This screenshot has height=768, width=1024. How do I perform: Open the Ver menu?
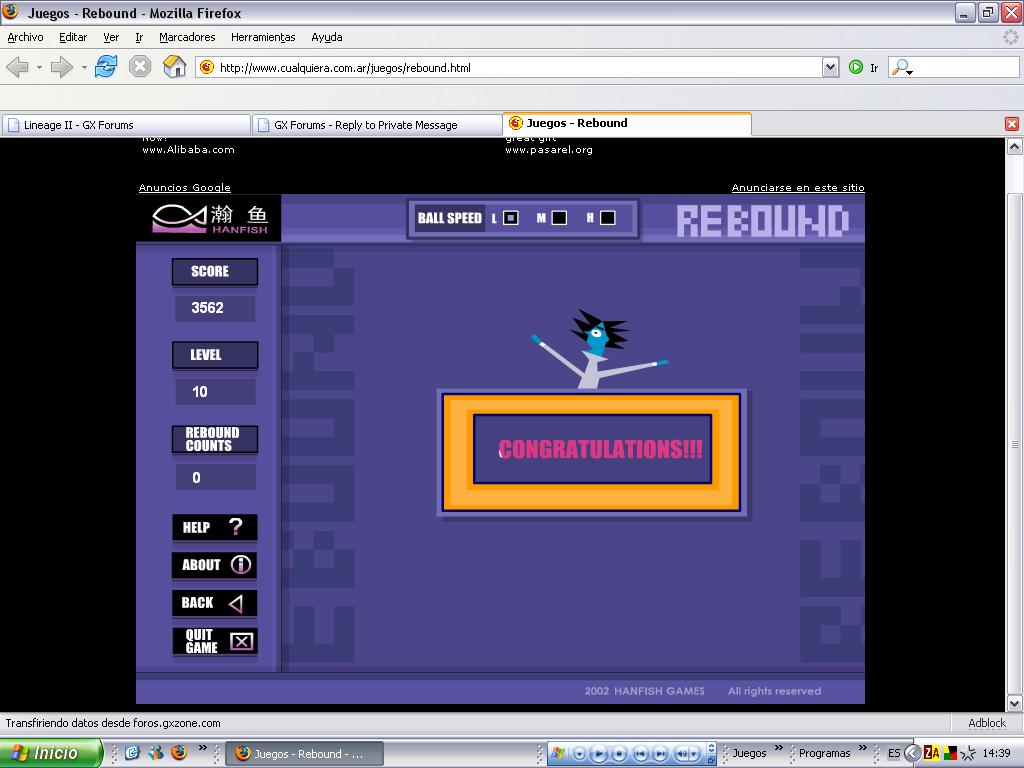pos(111,37)
